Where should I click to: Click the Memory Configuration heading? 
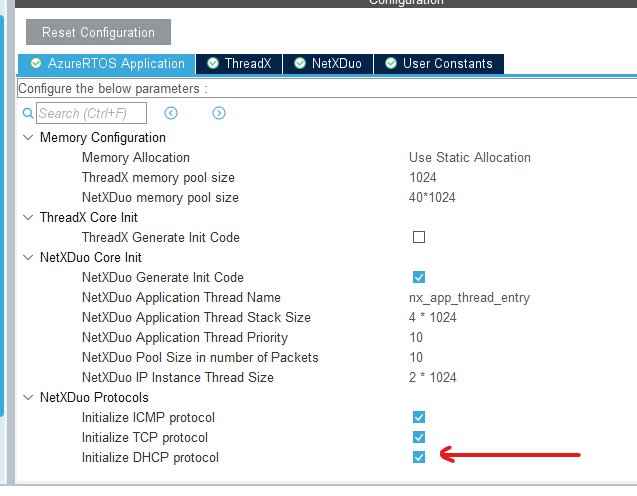click(x=103, y=138)
